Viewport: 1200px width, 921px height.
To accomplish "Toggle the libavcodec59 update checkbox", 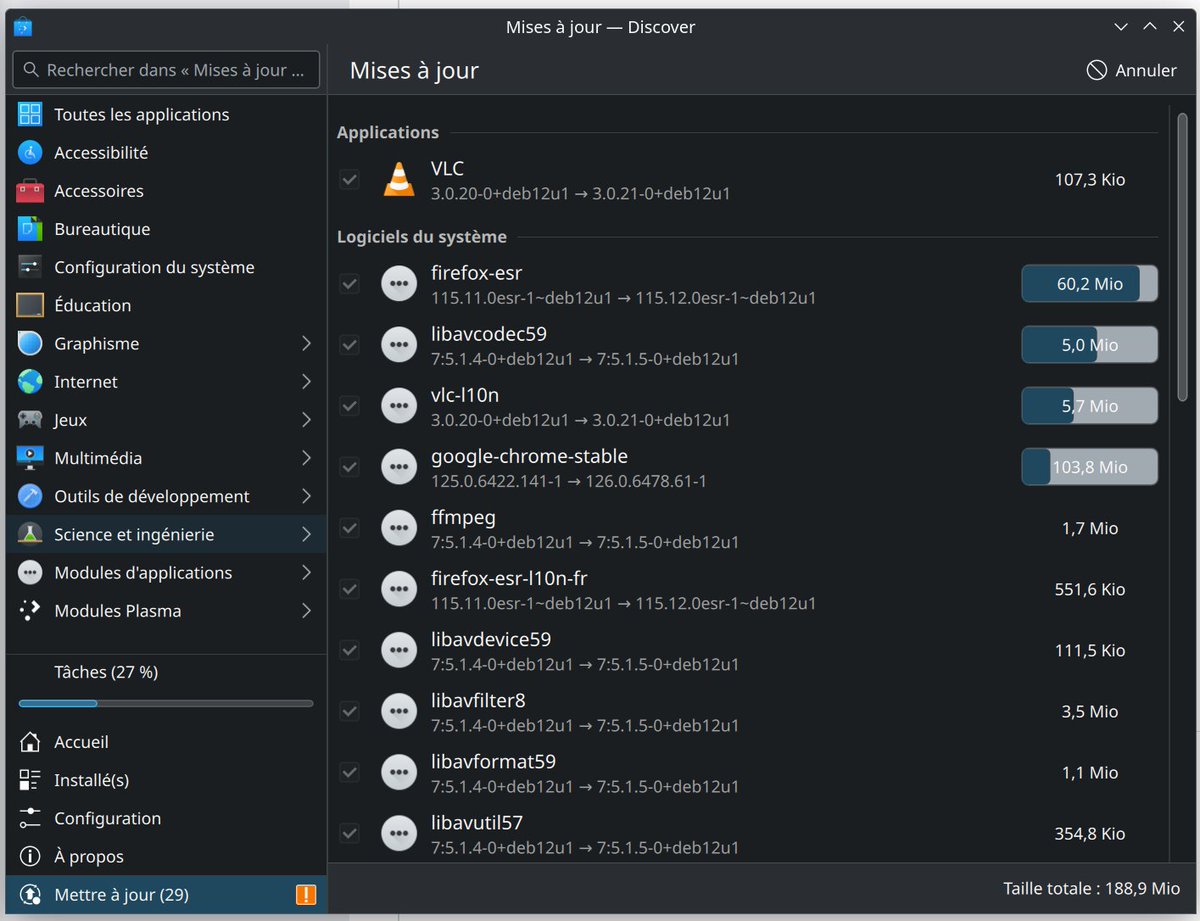I will pos(349,345).
